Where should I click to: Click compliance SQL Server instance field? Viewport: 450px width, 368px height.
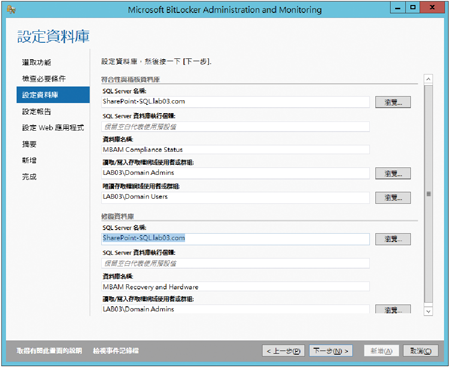coord(235,127)
